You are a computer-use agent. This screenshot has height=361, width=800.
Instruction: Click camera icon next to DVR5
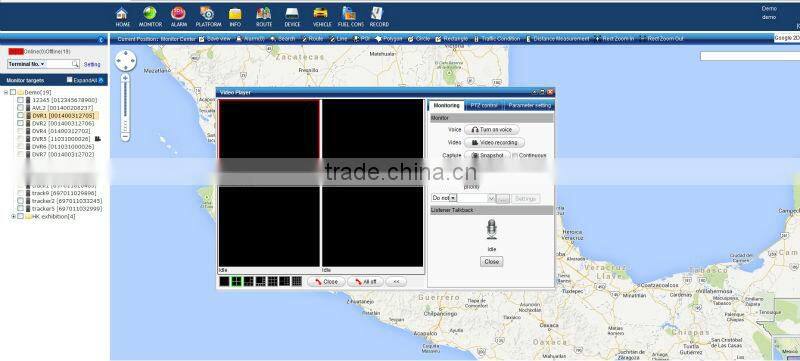click(x=97, y=139)
